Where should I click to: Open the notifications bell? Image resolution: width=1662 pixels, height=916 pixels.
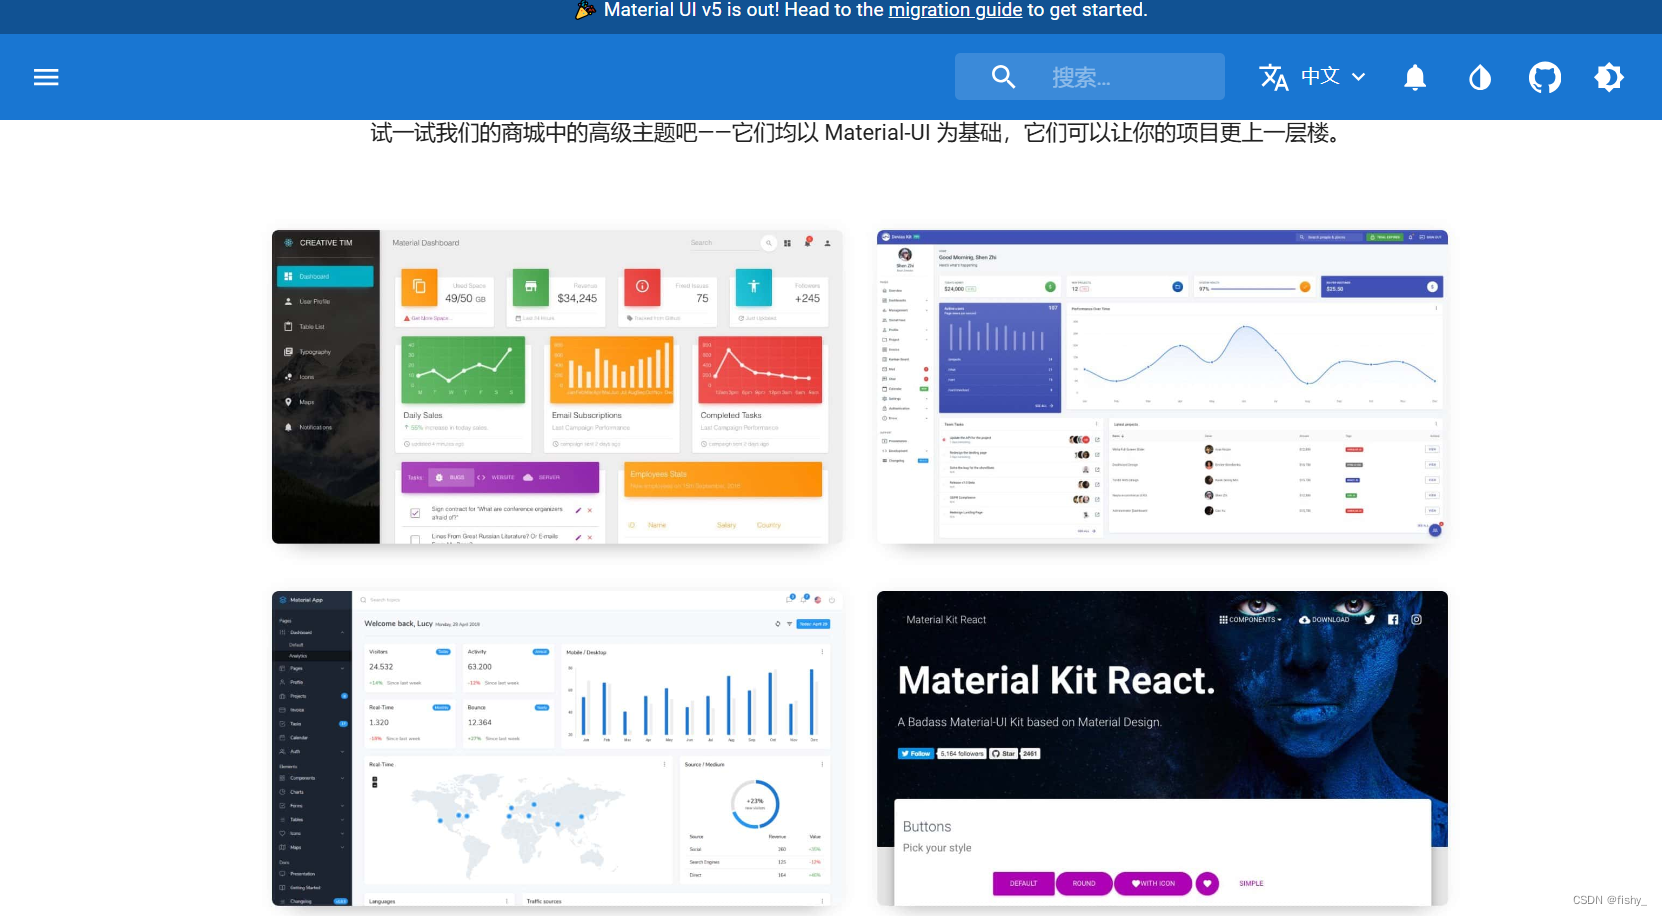click(x=1415, y=77)
